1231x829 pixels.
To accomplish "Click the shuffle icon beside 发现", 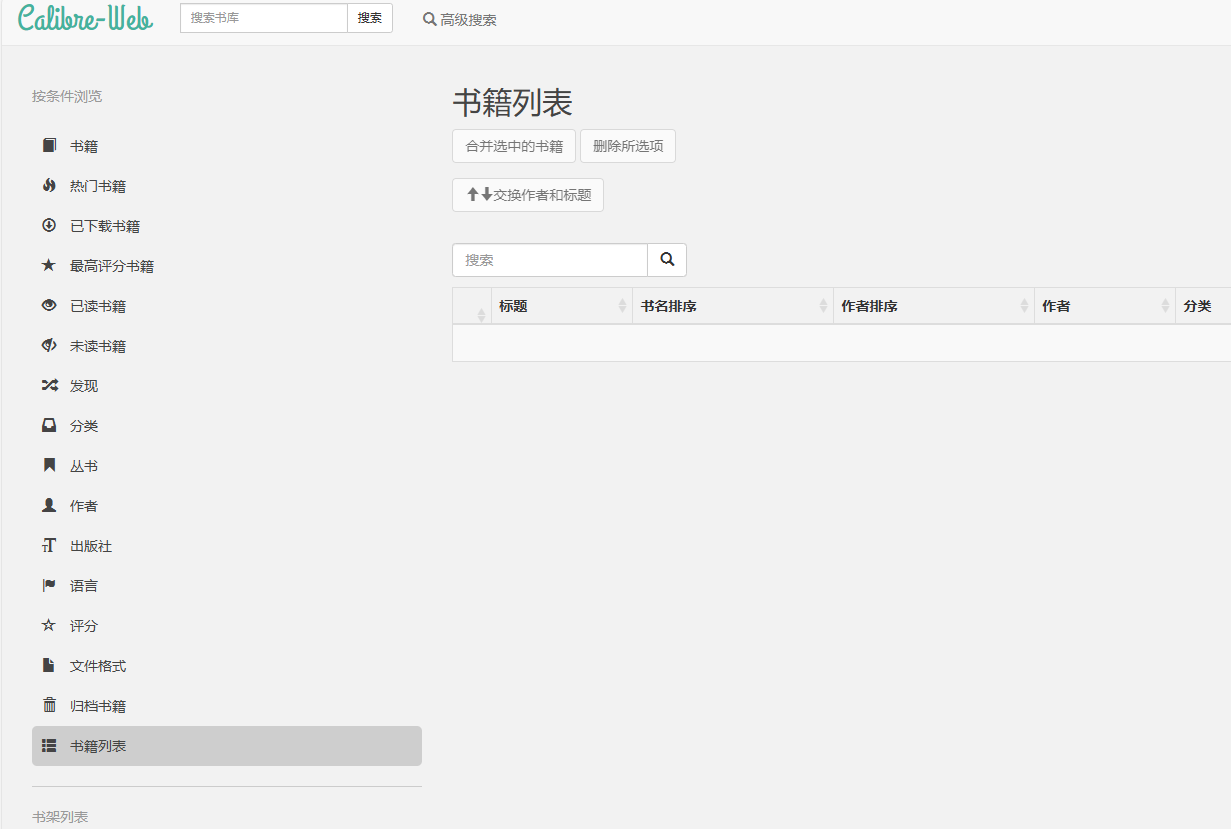I will pos(49,386).
